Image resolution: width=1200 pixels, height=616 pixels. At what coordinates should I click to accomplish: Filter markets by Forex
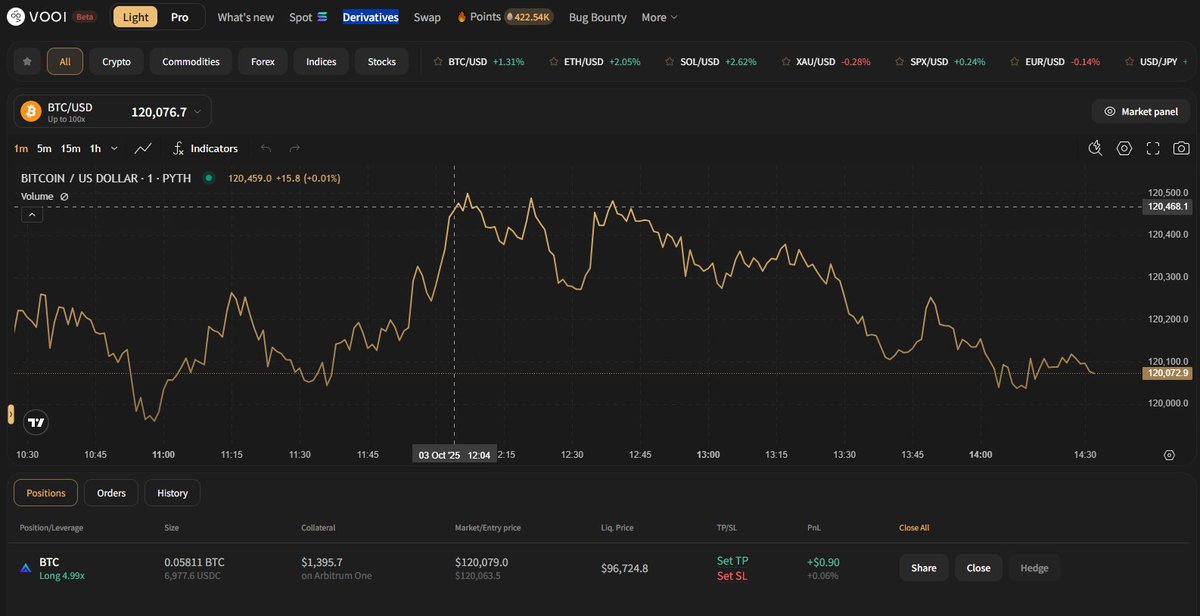click(x=263, y=61)
